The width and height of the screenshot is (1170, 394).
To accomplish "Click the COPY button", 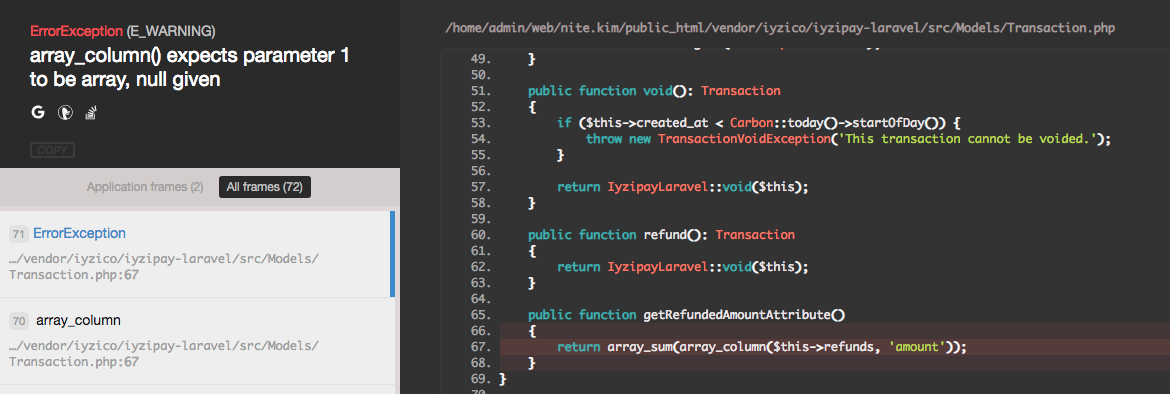I will [x=52, y=150].
